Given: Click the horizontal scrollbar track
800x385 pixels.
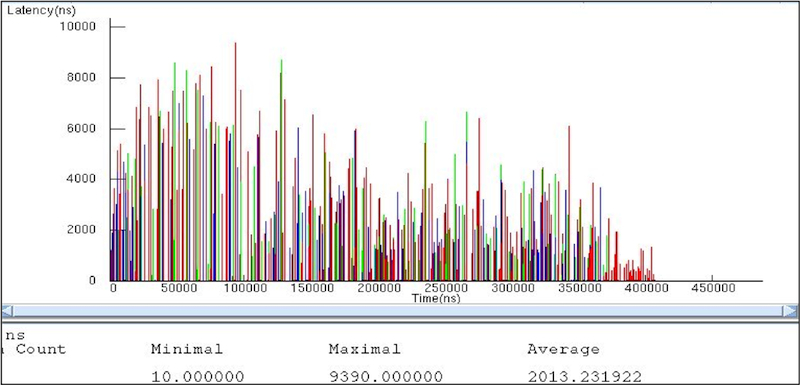Looking at the screenshot, I should 398,311.
